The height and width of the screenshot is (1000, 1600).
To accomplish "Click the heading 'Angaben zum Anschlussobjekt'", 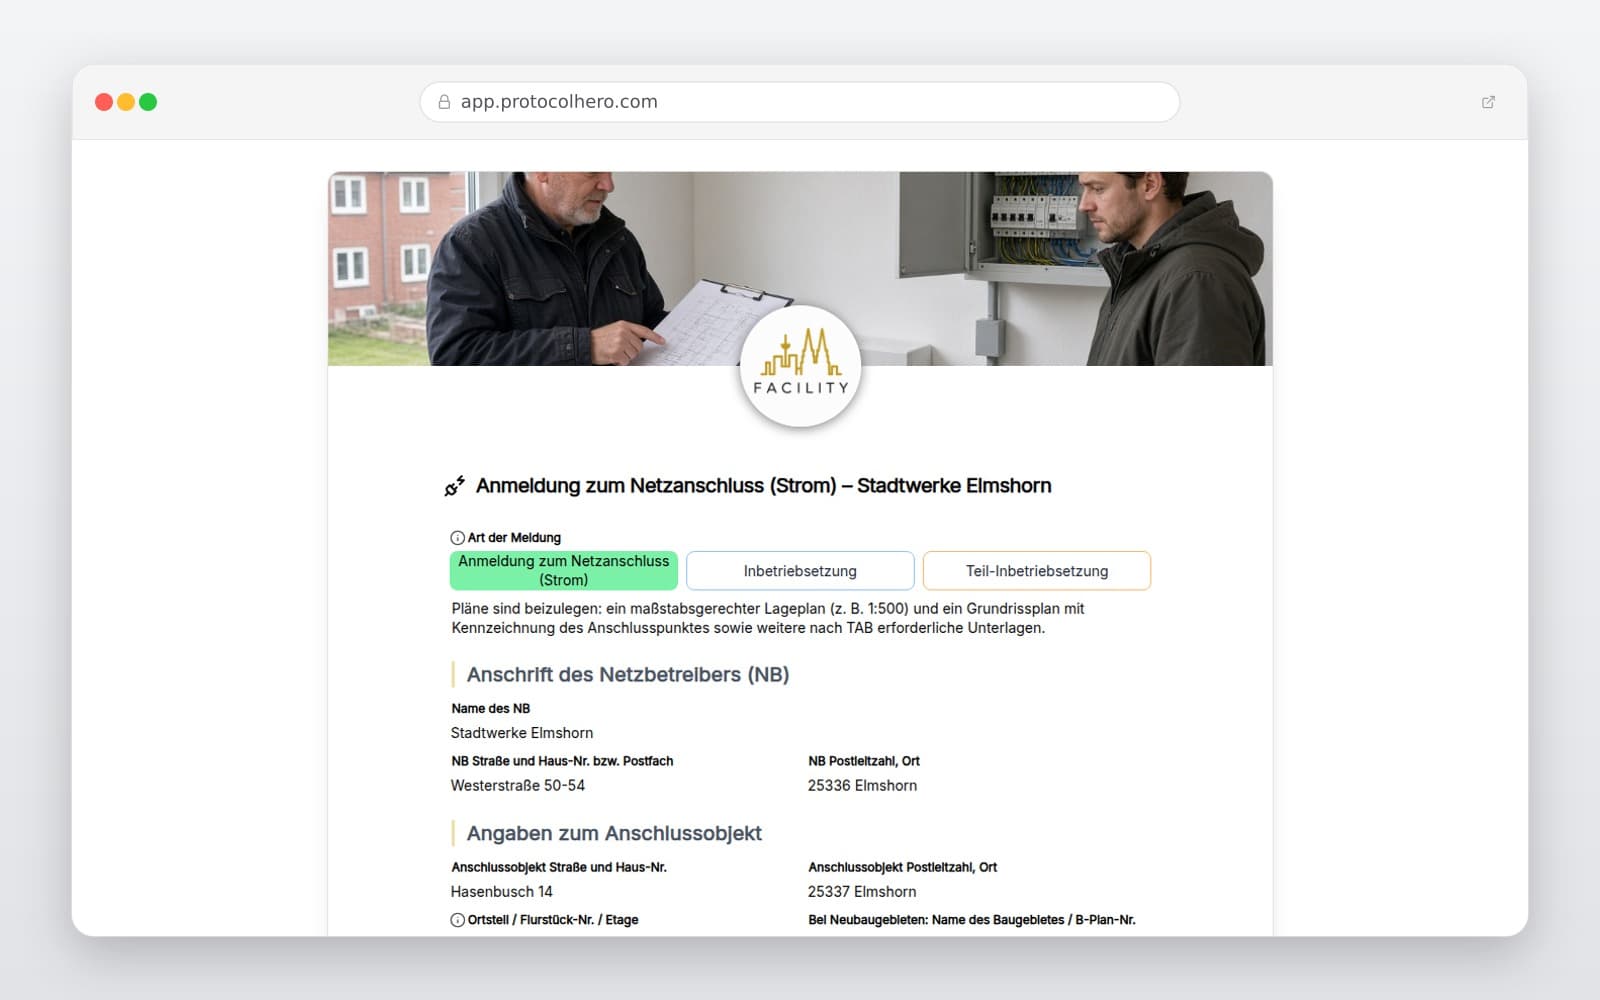I will pos(614,834).
